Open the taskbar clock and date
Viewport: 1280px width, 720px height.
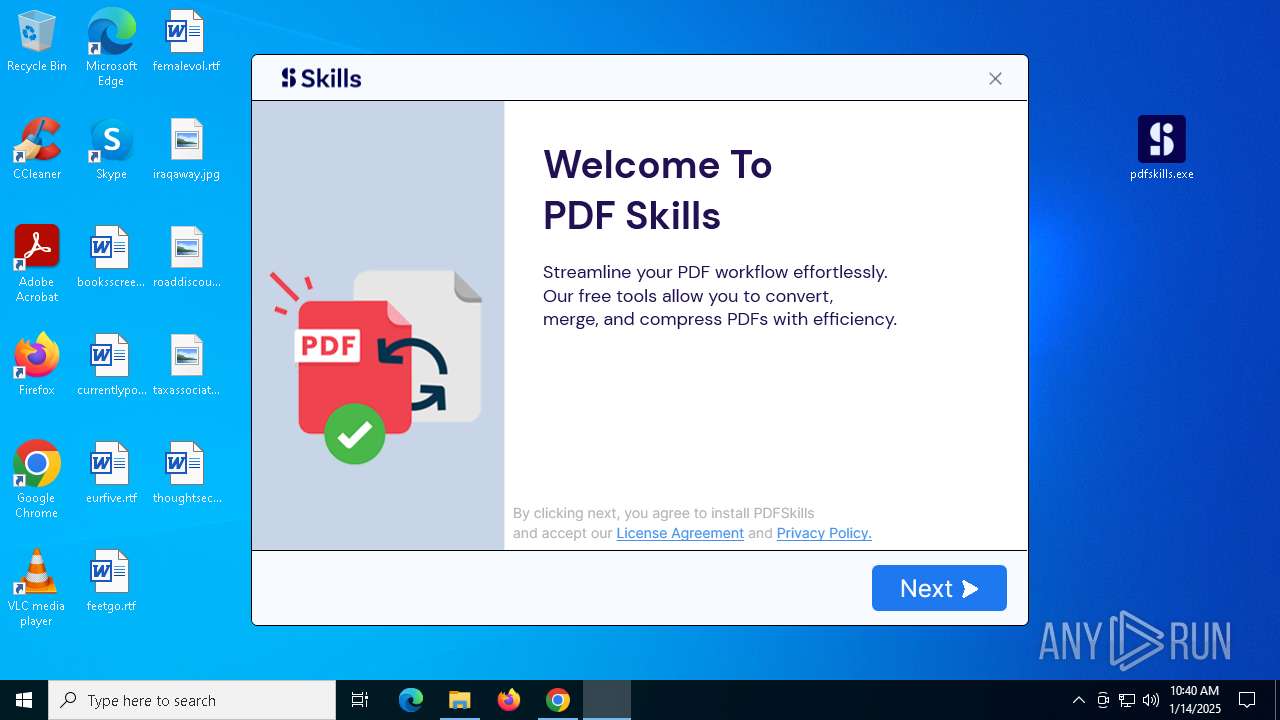pyautogui.click(x=1195, y=700)
